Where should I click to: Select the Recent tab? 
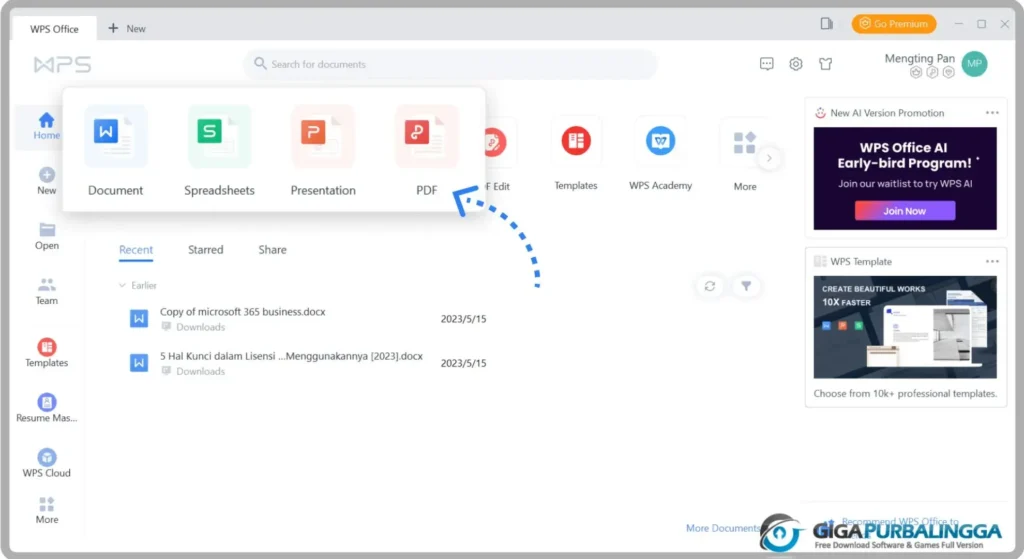pyautogui.click(x=136, y=249)
